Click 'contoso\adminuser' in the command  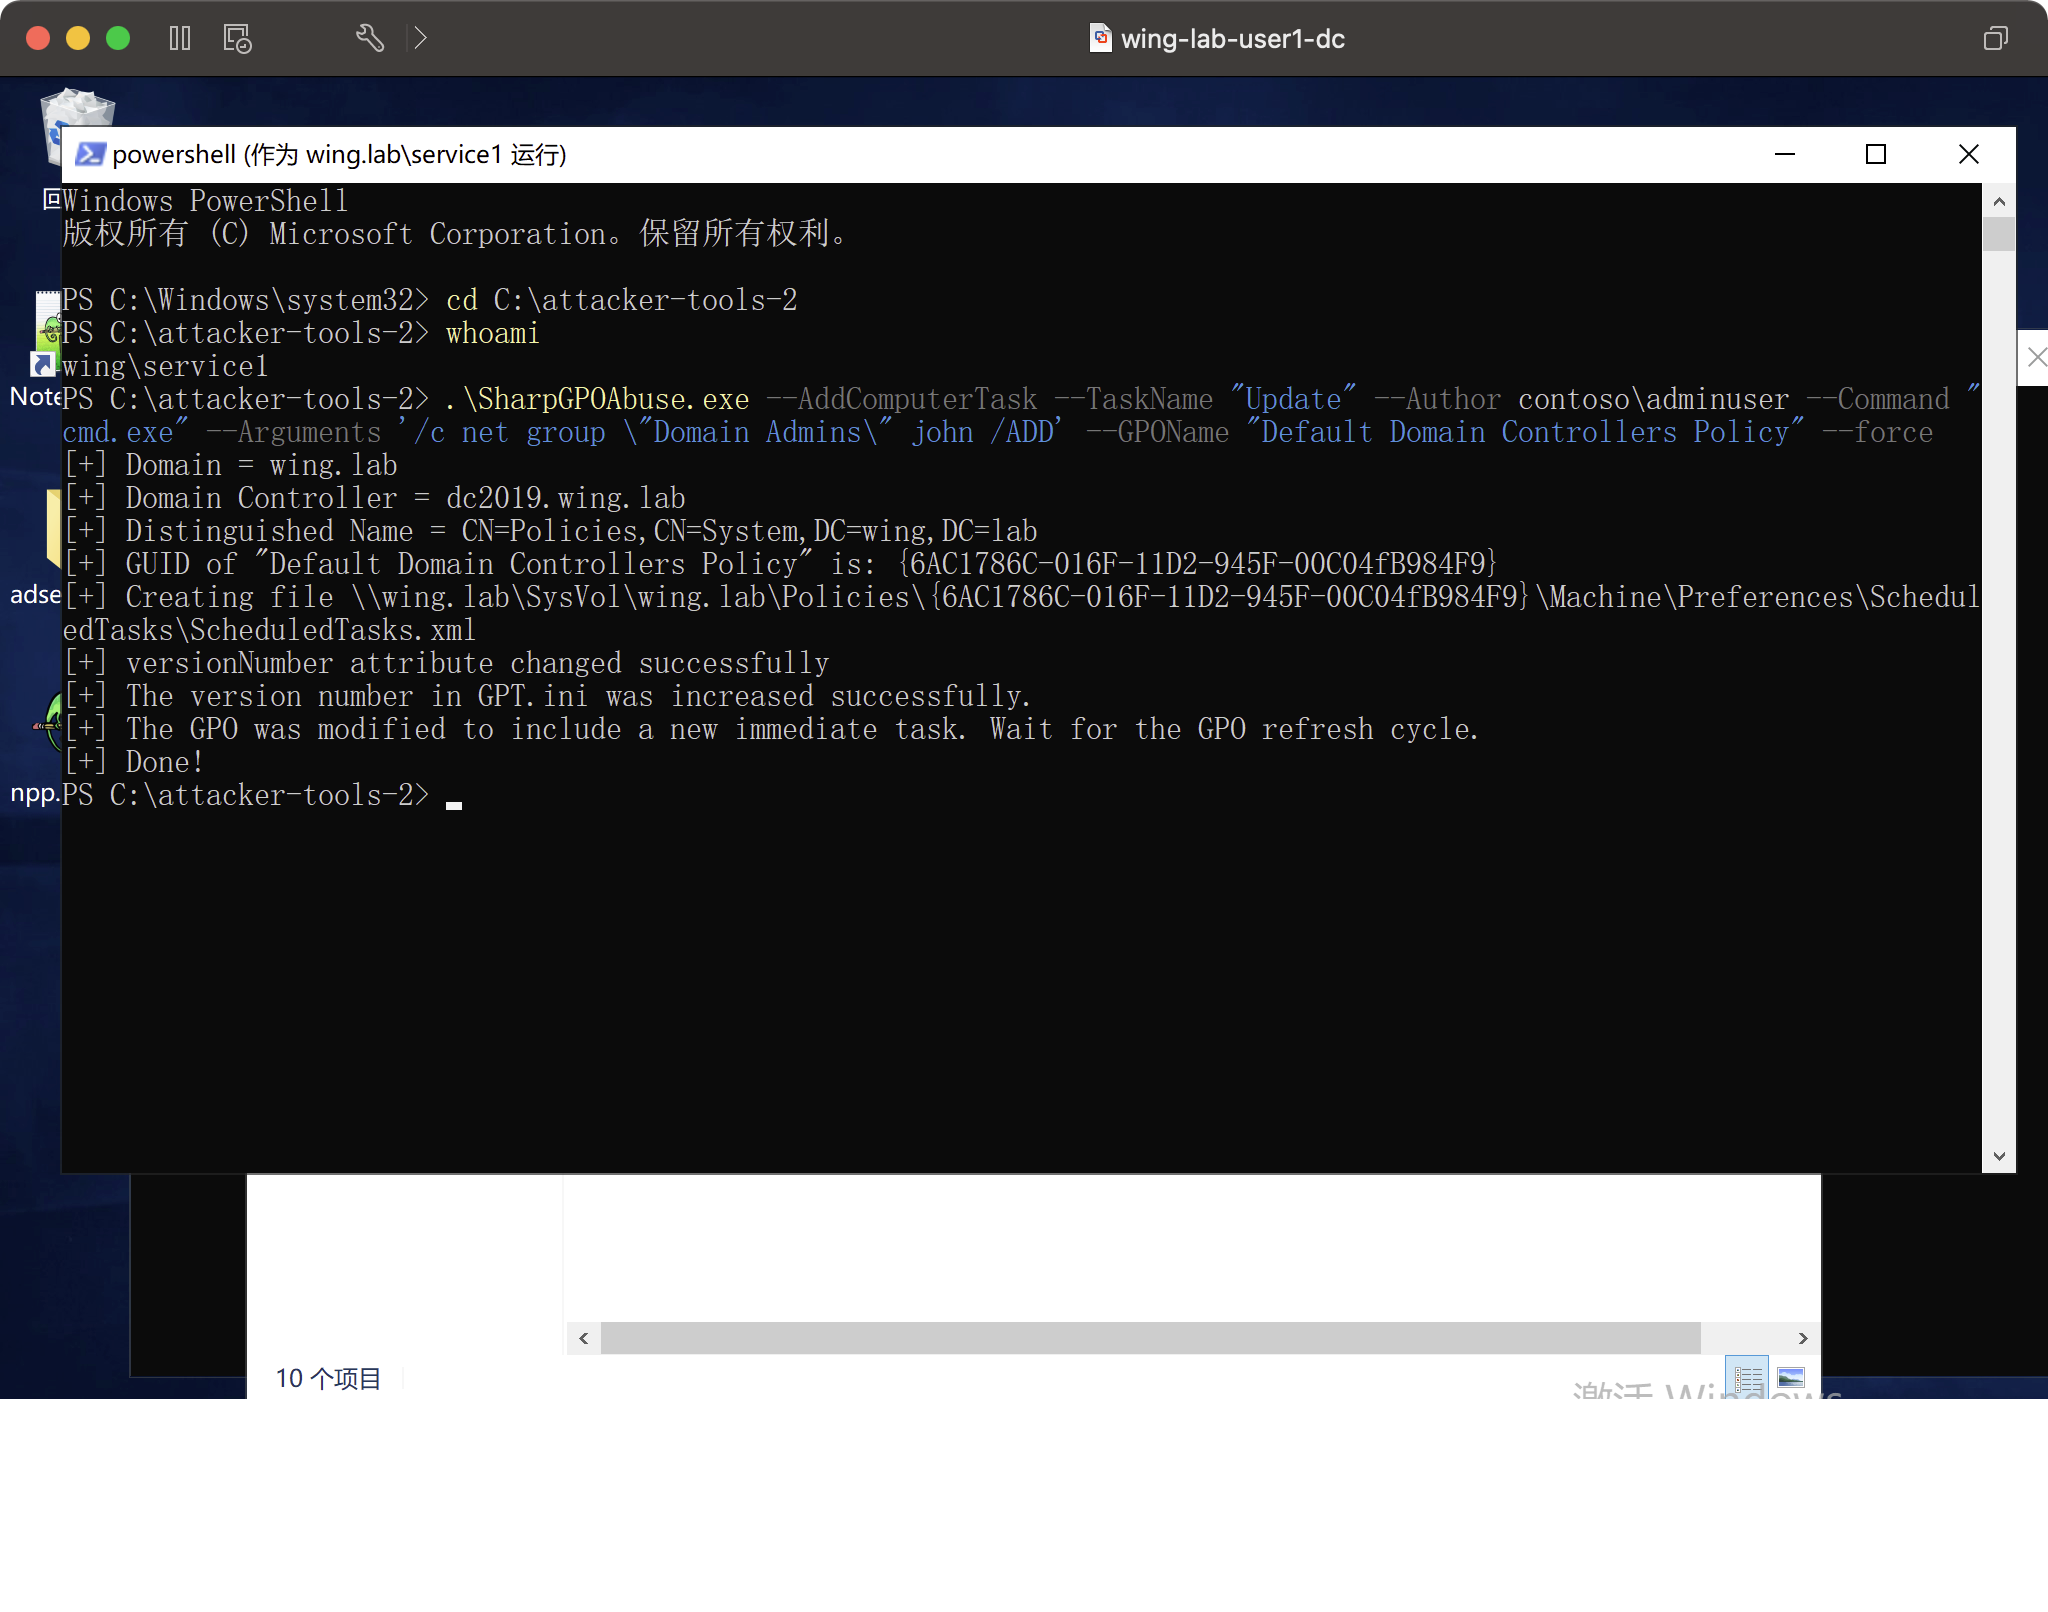click(1653, 399)
